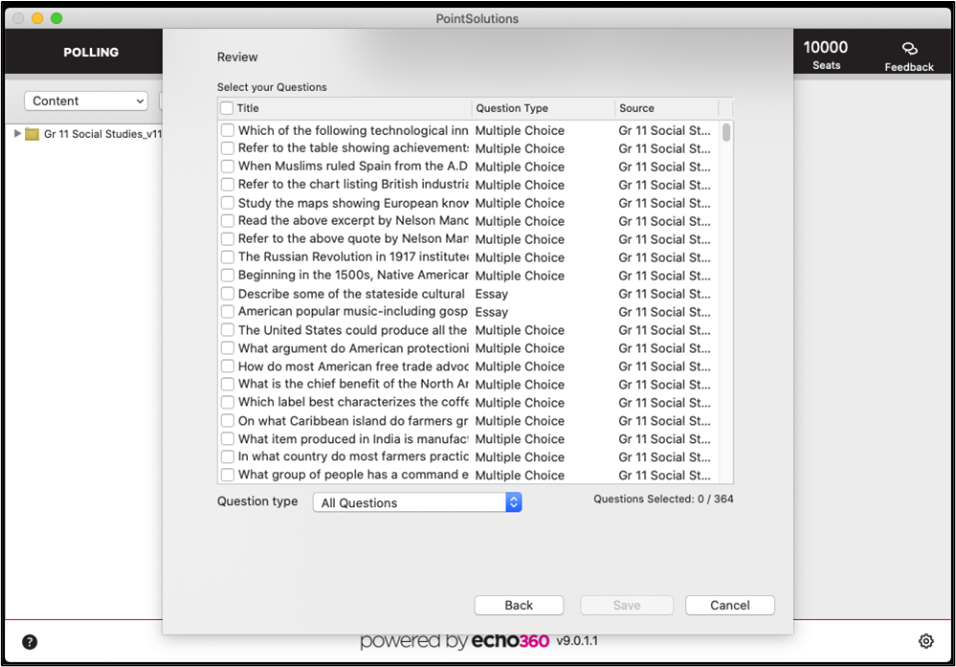This screenshot has height=667, width=956.
Task: Click the Cancel button
Action: click(x=730, y=605)
